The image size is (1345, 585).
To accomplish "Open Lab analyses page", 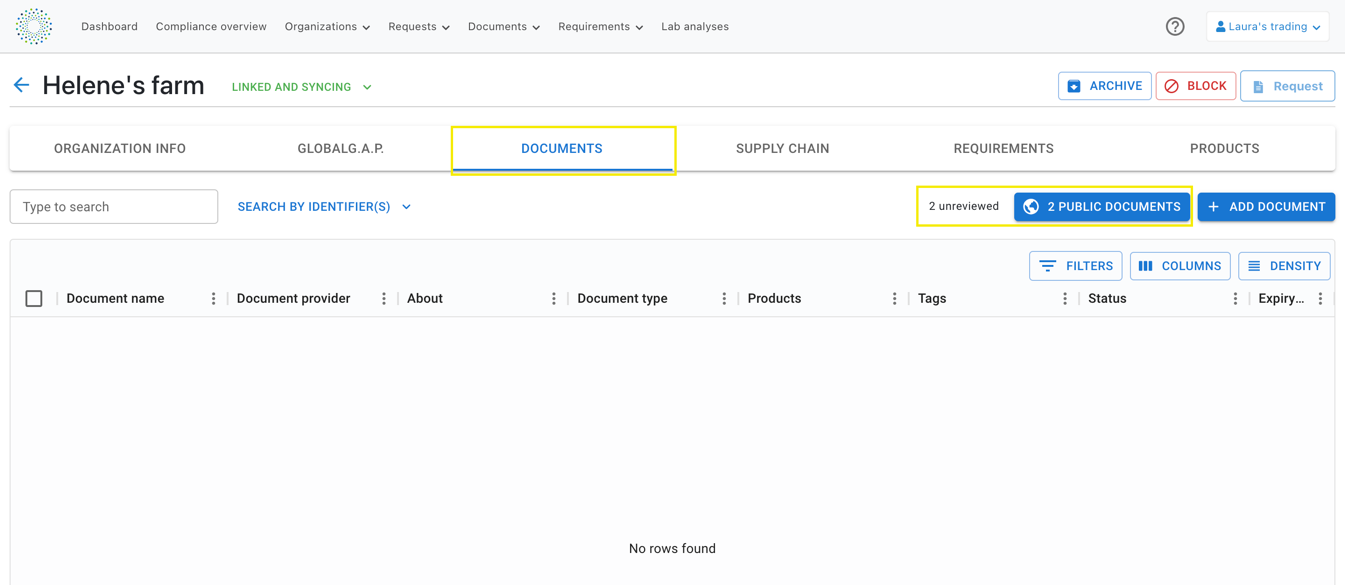I will (695, 27).
